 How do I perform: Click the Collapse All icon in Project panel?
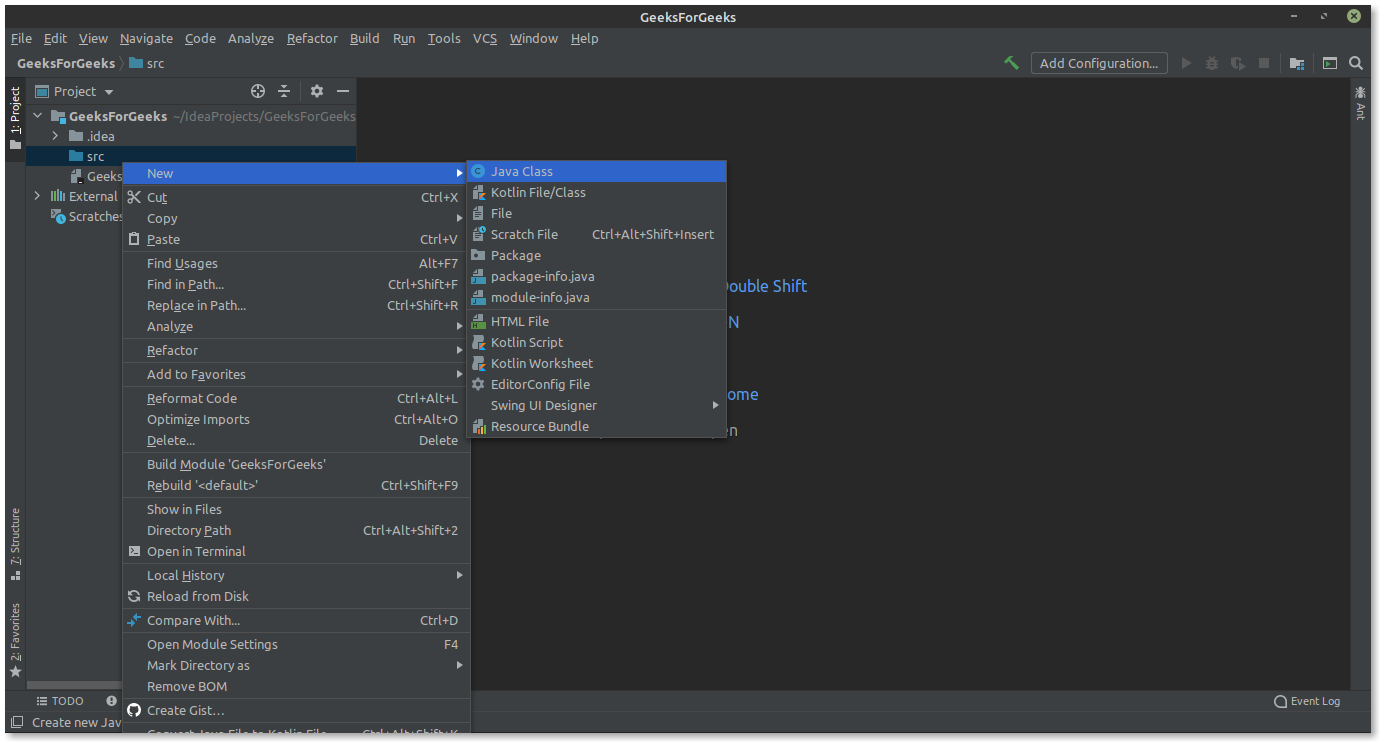click(284, 91)
